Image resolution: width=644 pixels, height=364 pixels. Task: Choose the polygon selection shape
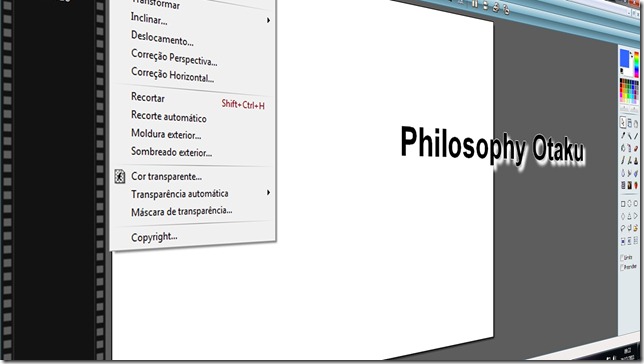[630, 228]
